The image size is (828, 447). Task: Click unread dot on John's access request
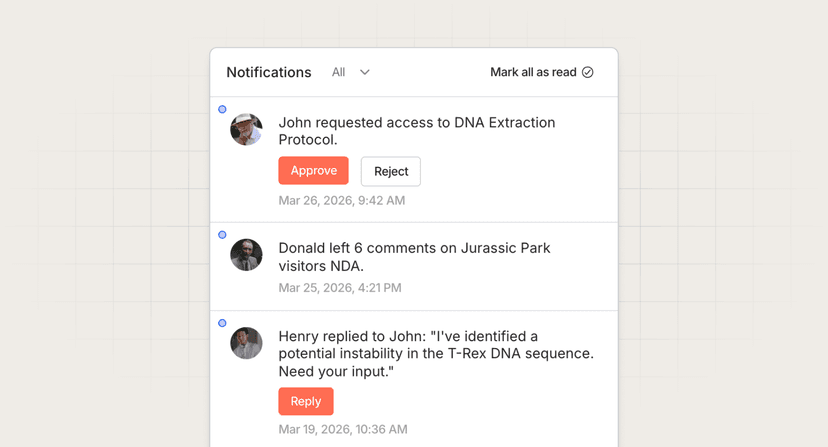click(x=222, y=109)
